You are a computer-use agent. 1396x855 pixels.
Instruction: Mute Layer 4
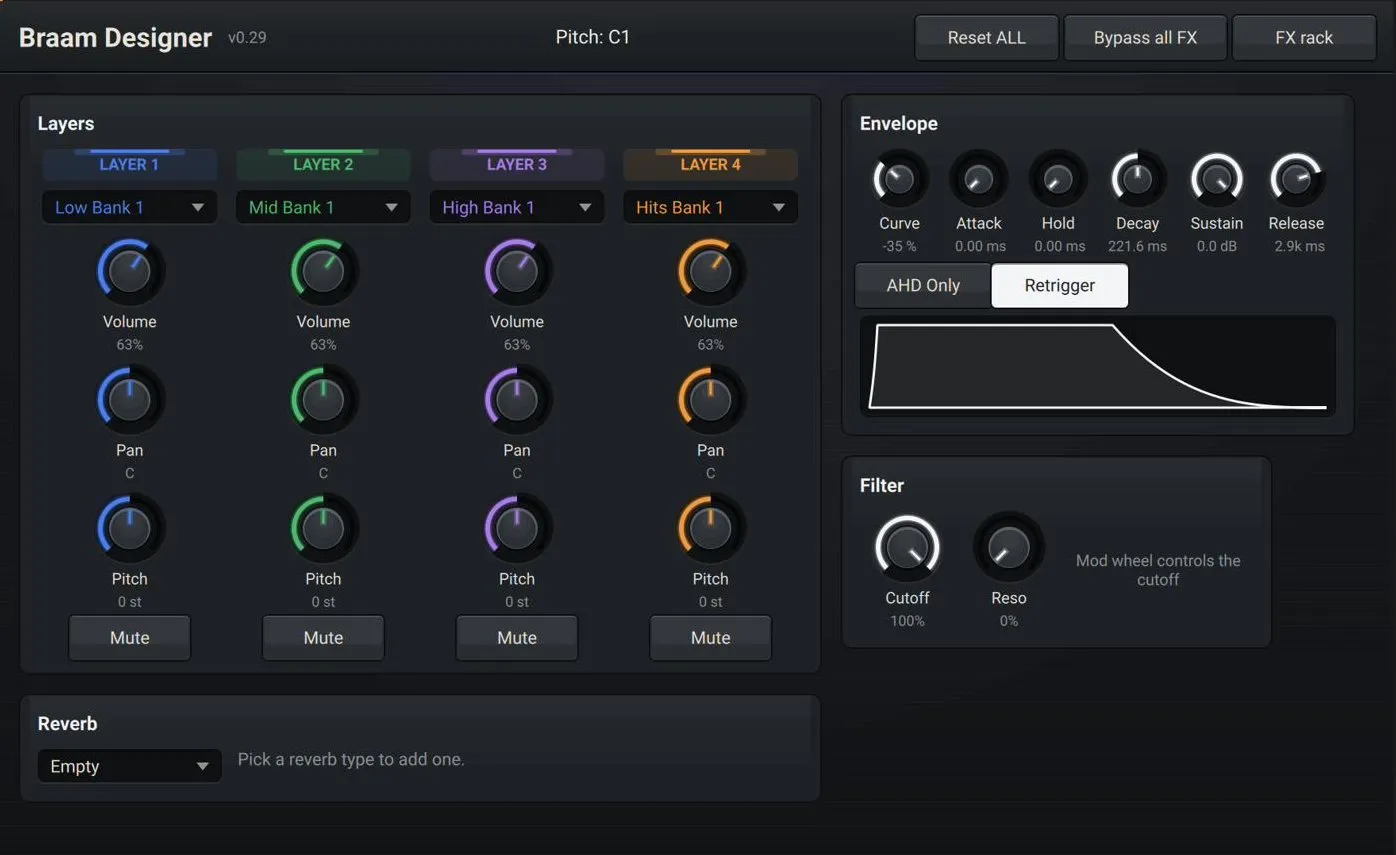click(x=711, y=638)
